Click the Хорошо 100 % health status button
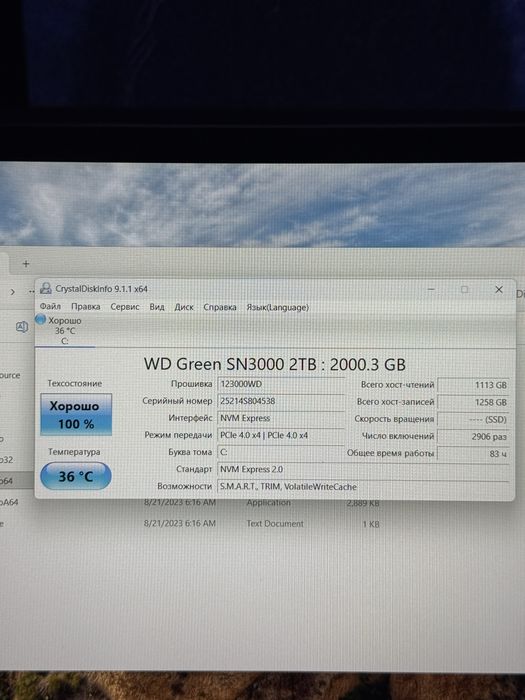The width and height of the screenshot is (525, 700). pyautogui.click(x=76, y=414)
